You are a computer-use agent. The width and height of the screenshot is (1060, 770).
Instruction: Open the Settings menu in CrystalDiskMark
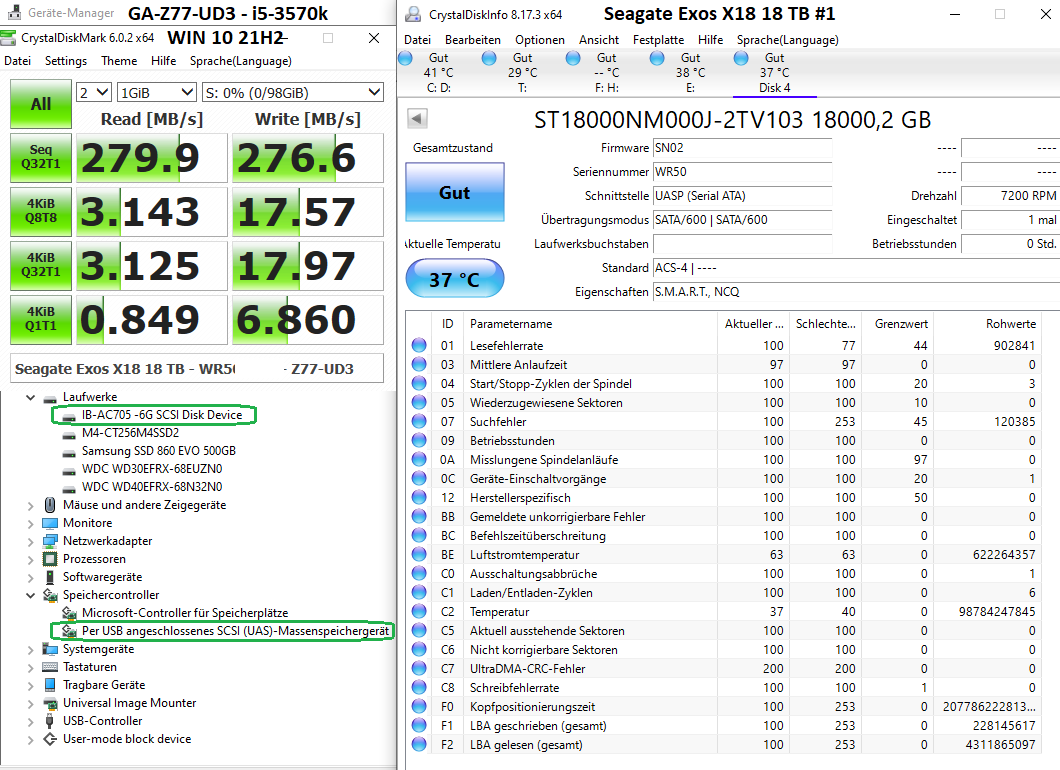click(66, 61)
